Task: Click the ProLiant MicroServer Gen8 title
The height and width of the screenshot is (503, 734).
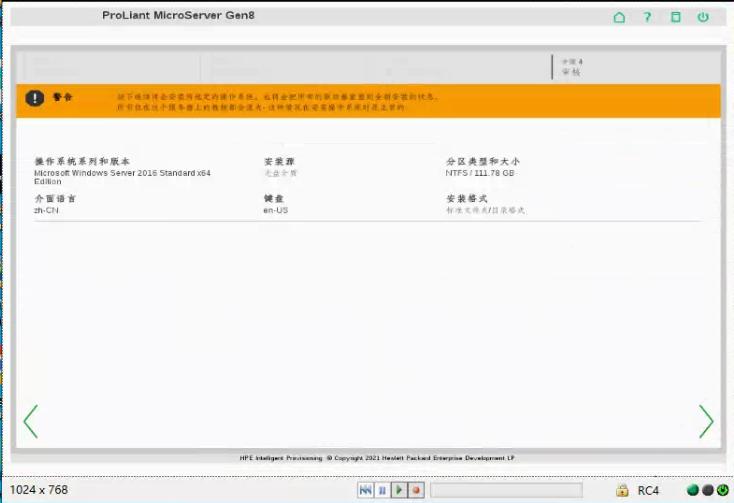Action: tap(178, 15)
